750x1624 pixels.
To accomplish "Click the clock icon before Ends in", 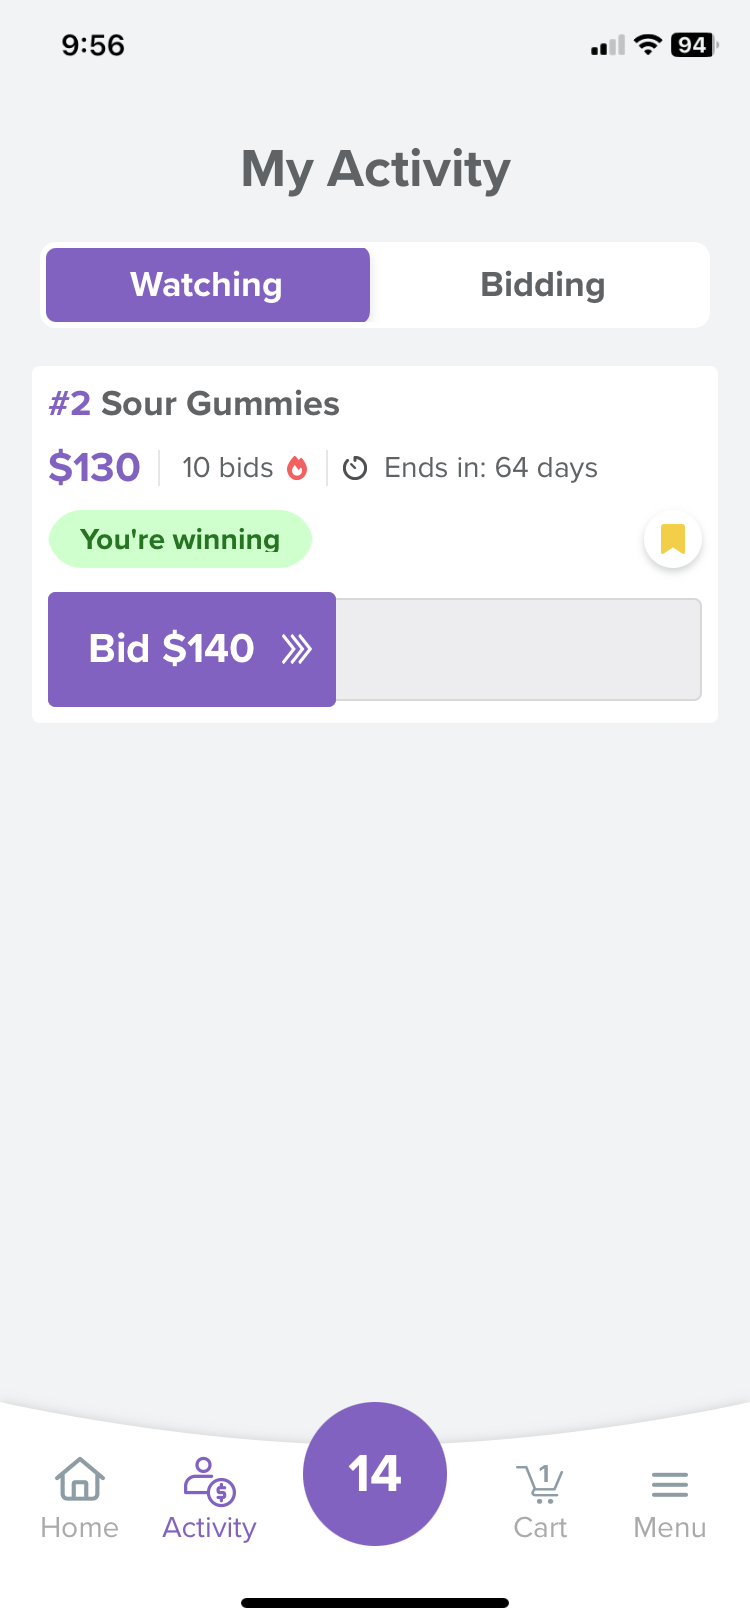I will point(355,468).
